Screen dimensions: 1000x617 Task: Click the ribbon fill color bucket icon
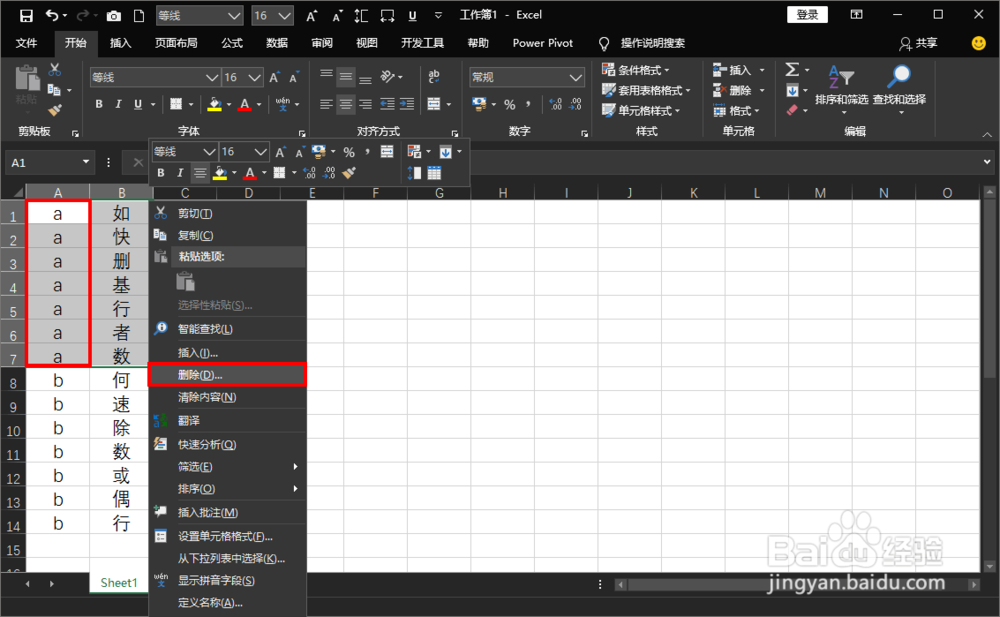pyautogui.click(x=215, y=104)
